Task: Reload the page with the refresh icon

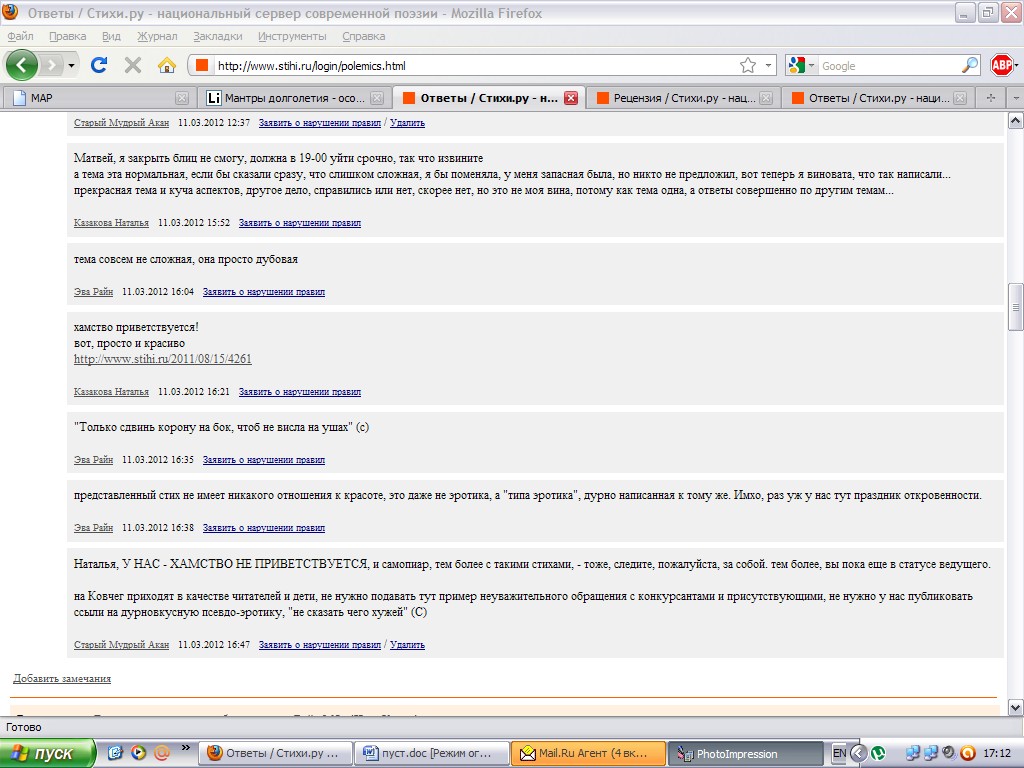Action: (99, 65)
